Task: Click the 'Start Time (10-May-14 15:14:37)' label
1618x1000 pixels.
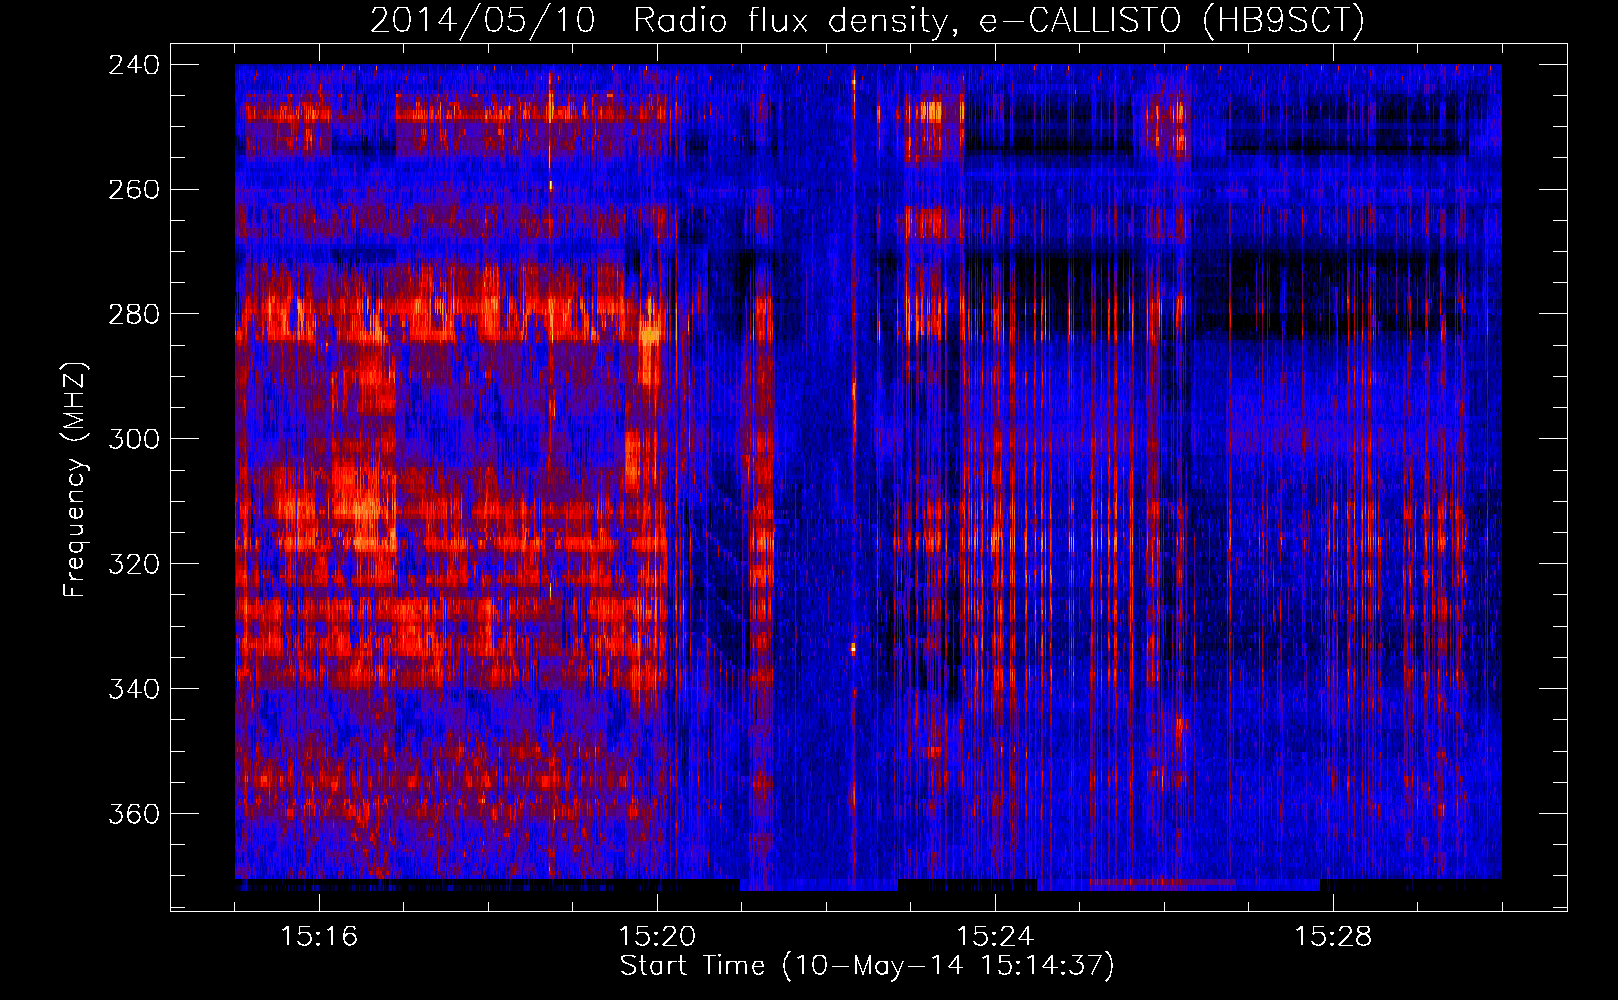Action: coord(867,966)
